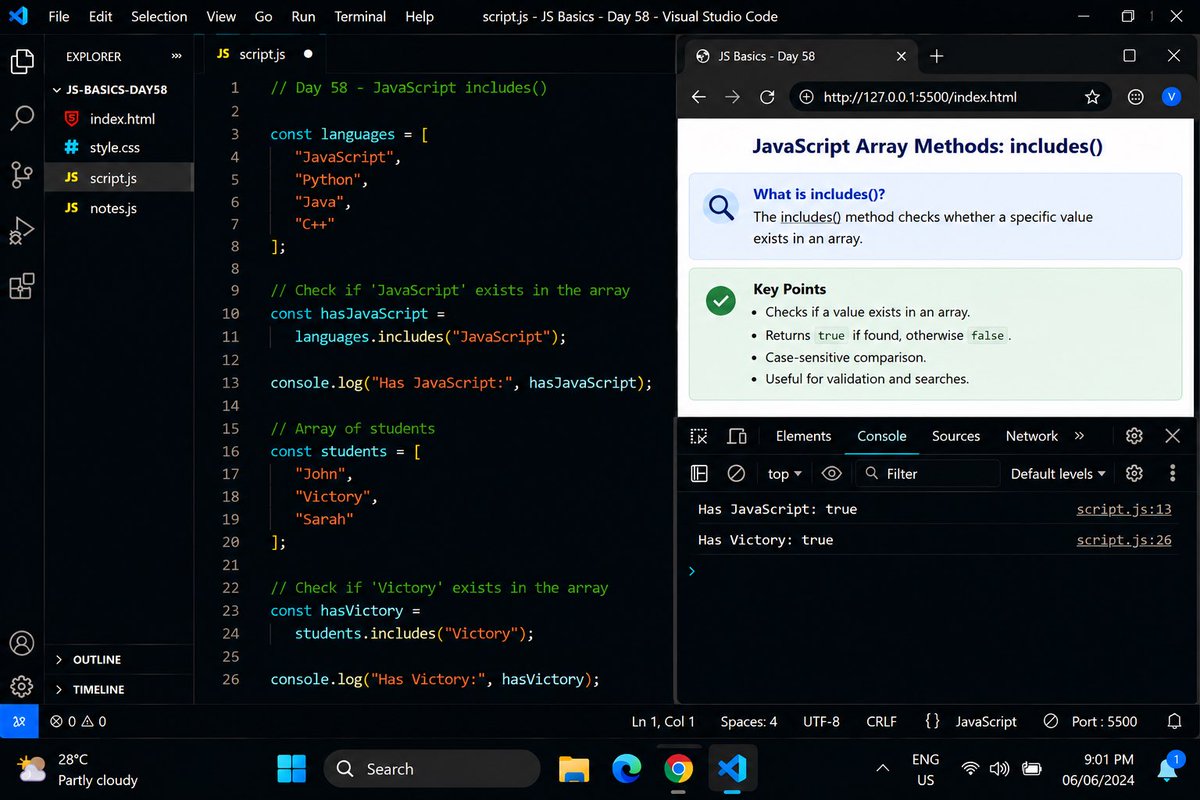Image resolution: width=1200 pixels, height=800 pixels.
Task: Open the script.js:26 source link
Action: click(1124, 540)
